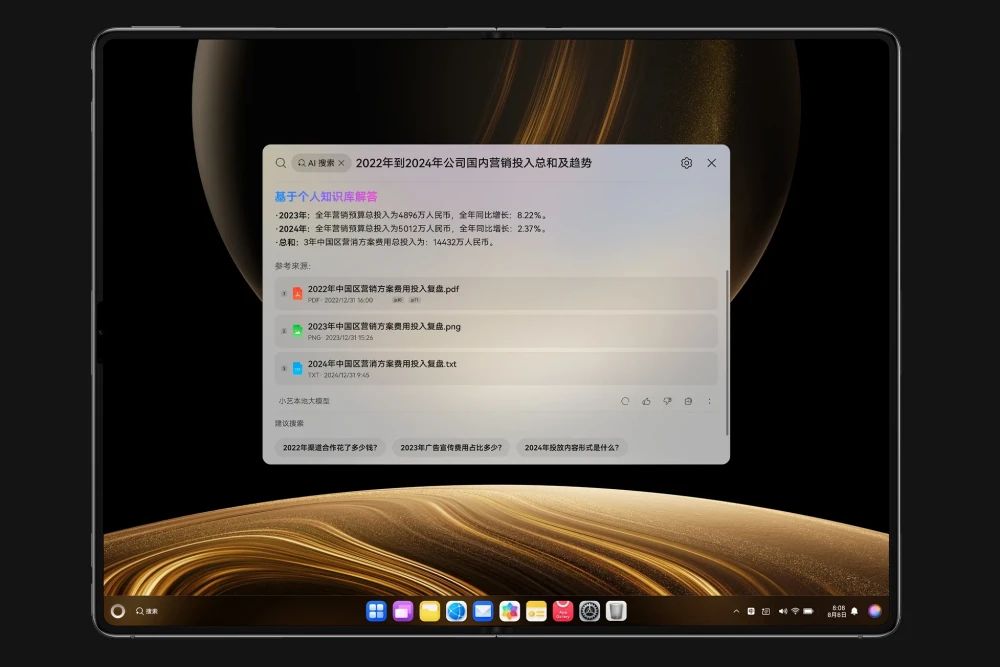Click the first tray icon after chevron
1000x667 pixels.
[x=751, y=611]
